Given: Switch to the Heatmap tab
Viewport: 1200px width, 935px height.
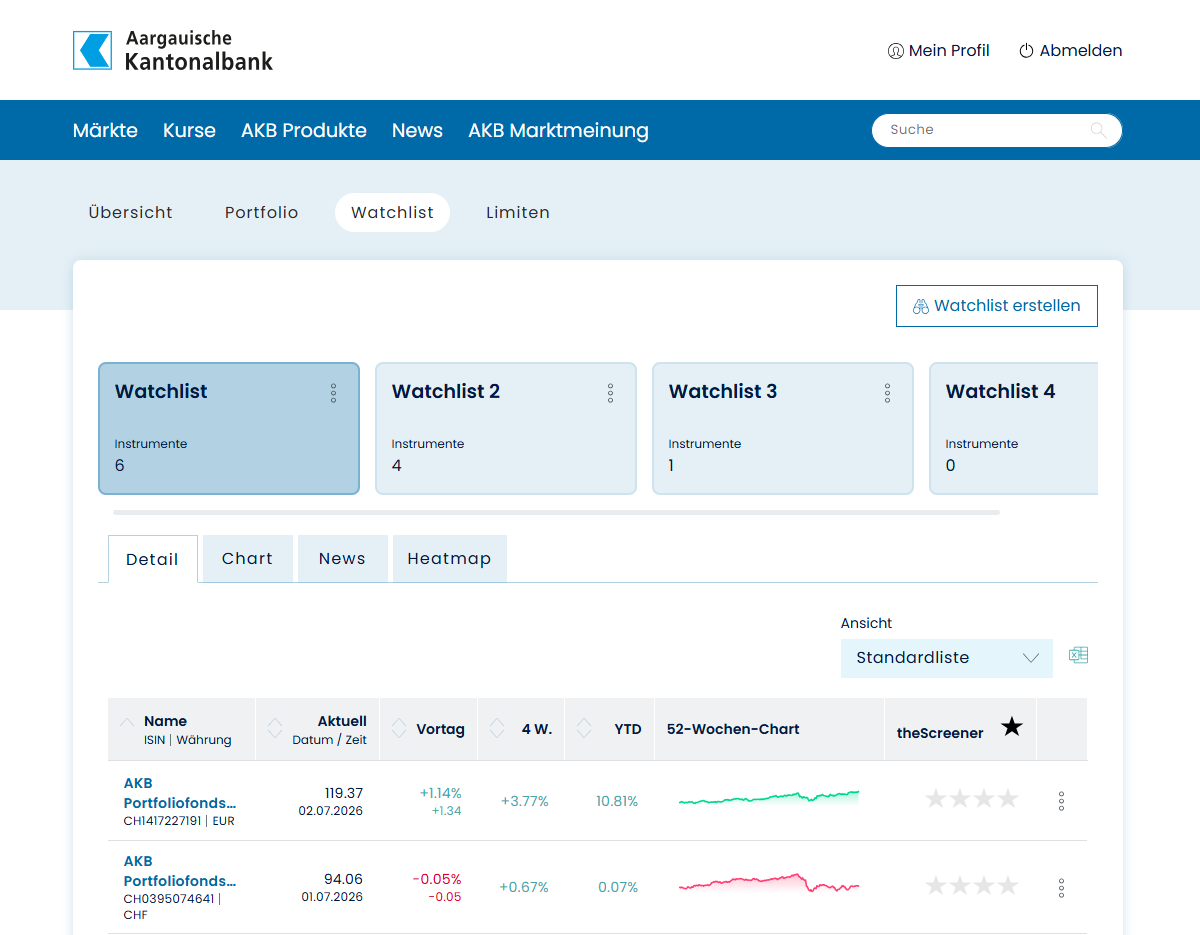Looking at the screenshot, I should click(449, 558).
